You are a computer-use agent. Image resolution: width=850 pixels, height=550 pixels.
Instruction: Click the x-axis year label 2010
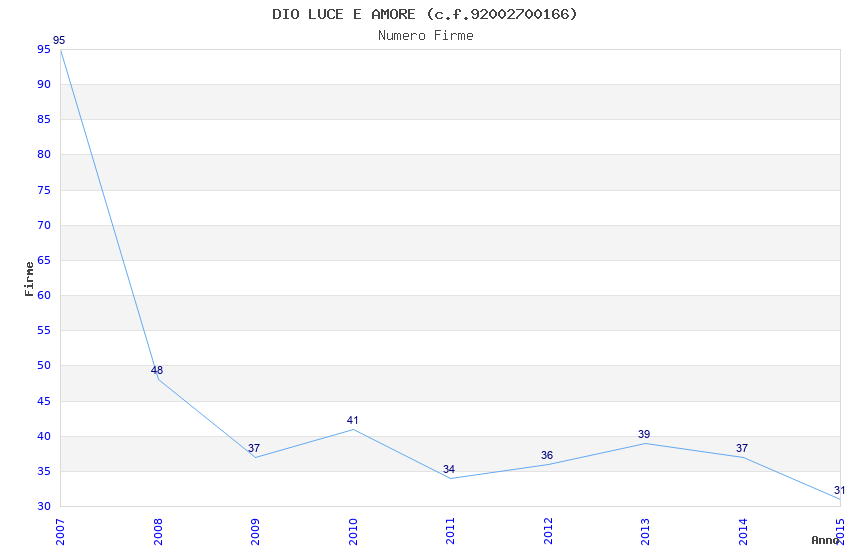point(353,532)
